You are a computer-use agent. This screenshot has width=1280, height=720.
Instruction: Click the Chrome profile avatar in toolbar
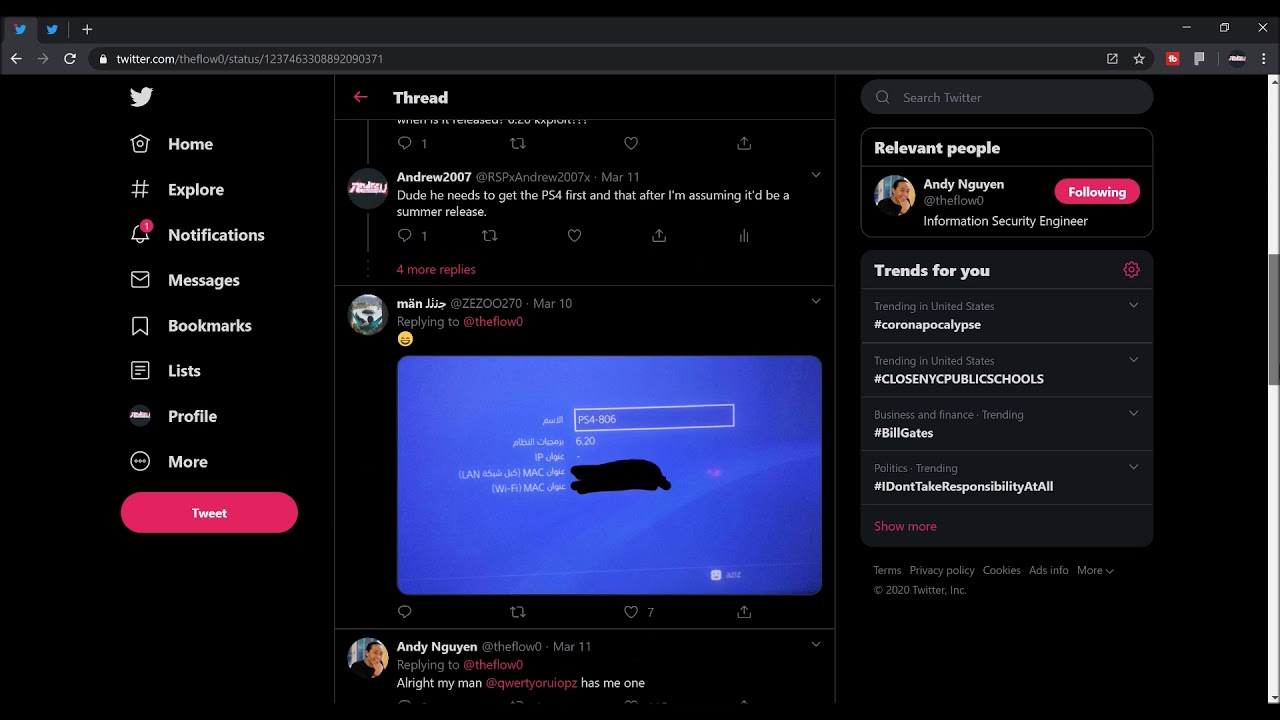pos(1237,59)
